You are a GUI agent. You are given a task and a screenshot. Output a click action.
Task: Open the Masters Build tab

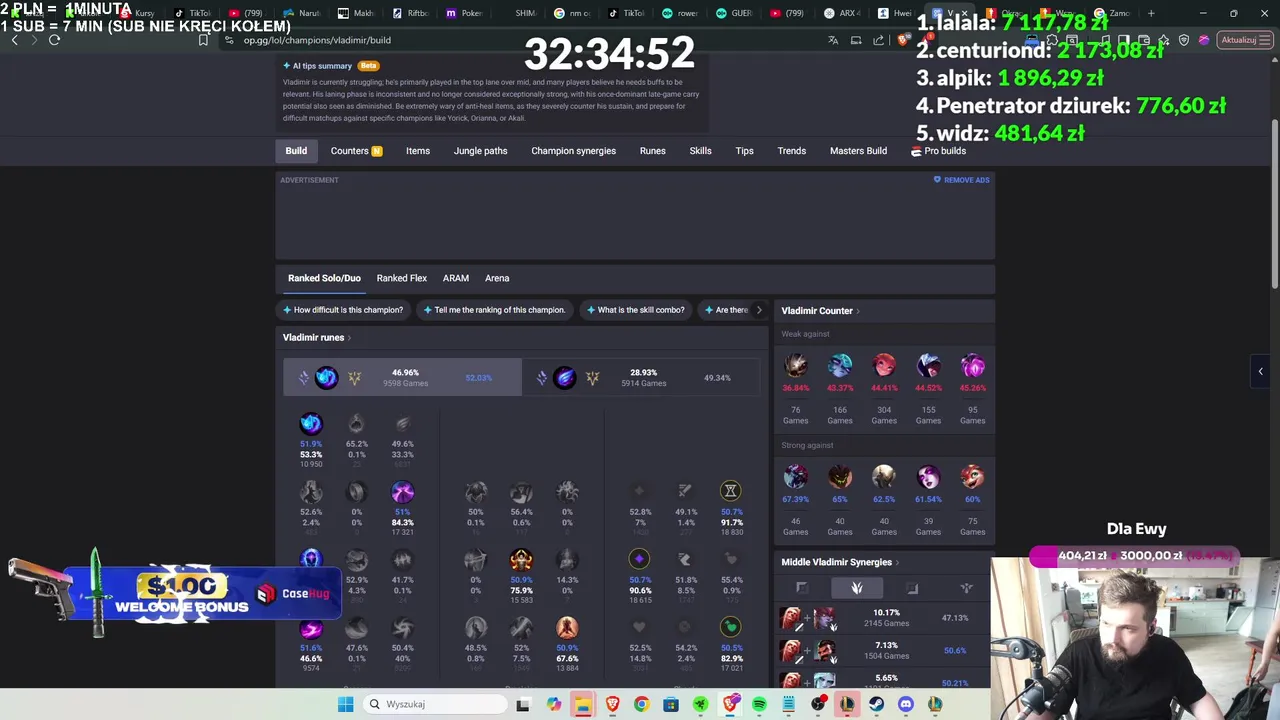tap(858, 151)
